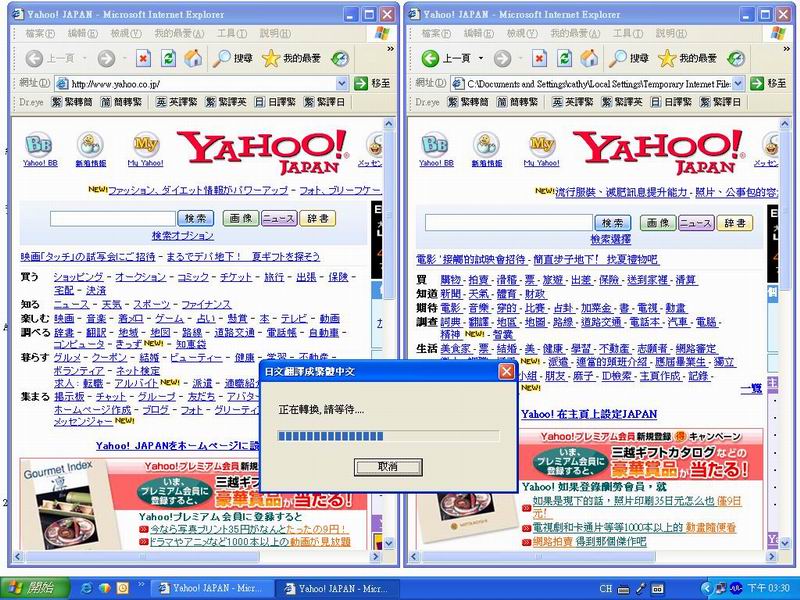
Task: Open 検索オプション link in left window
Action: click(183, 236)
